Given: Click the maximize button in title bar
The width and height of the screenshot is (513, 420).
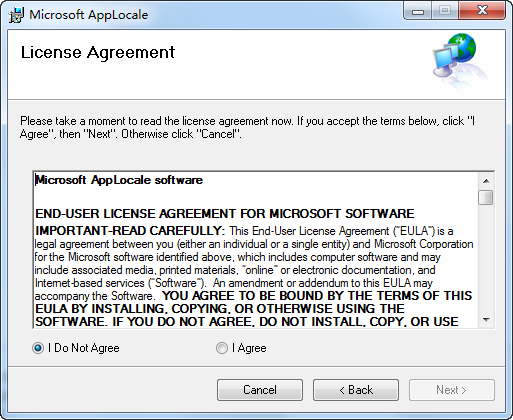Looking at the screenshot, I should (x=445, y=11).
